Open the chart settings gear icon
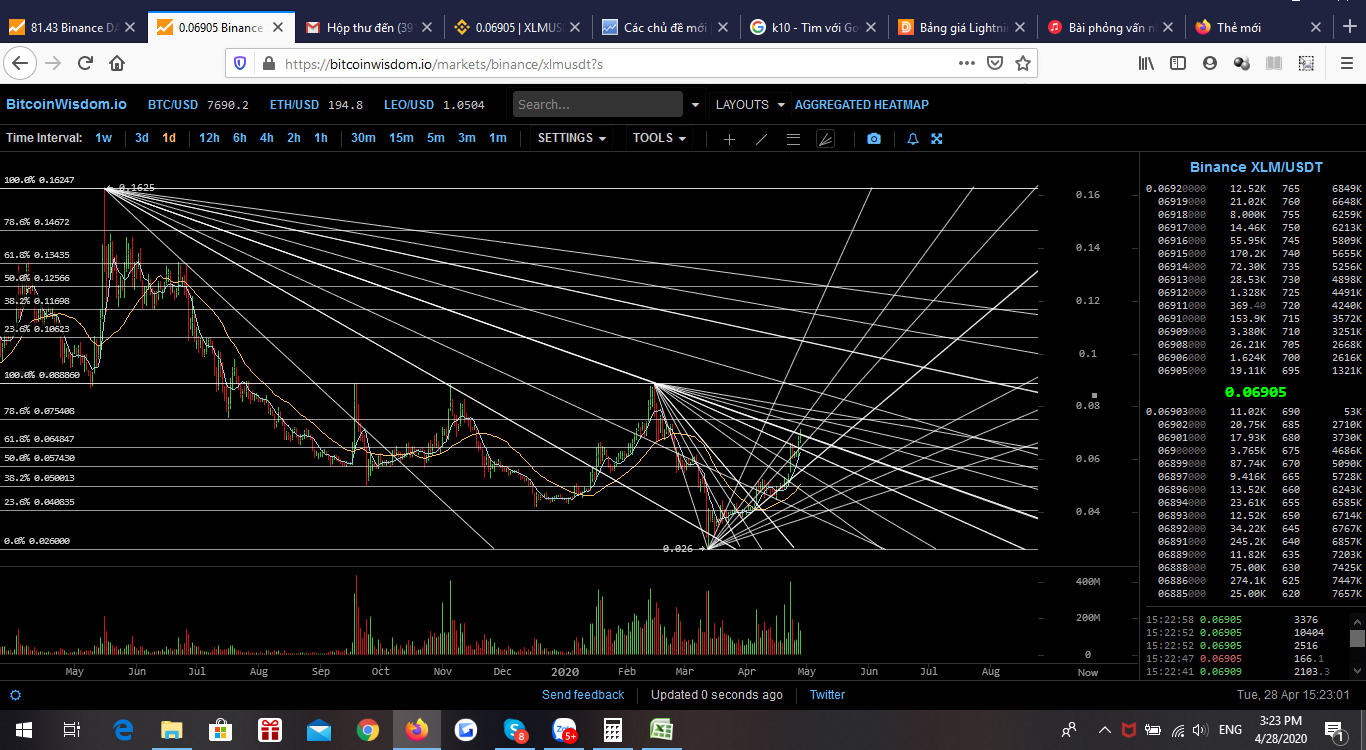The height and width of the screenshot is (750, 1366). tap(15, 695)
